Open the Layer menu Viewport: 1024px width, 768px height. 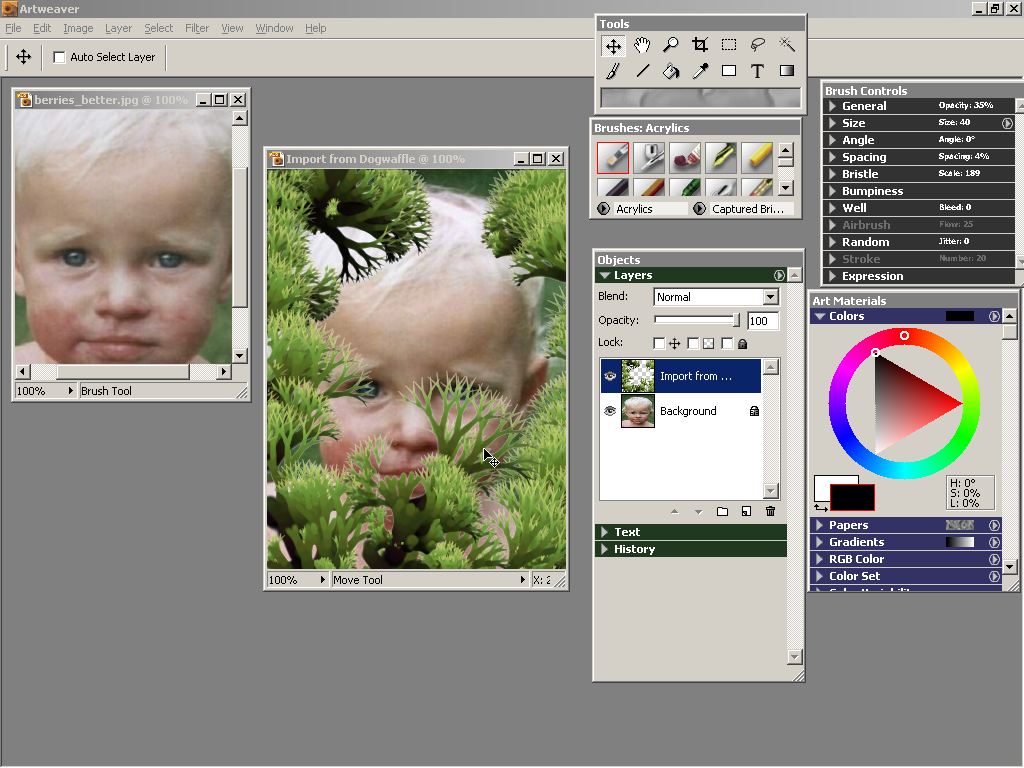(118, 28)
